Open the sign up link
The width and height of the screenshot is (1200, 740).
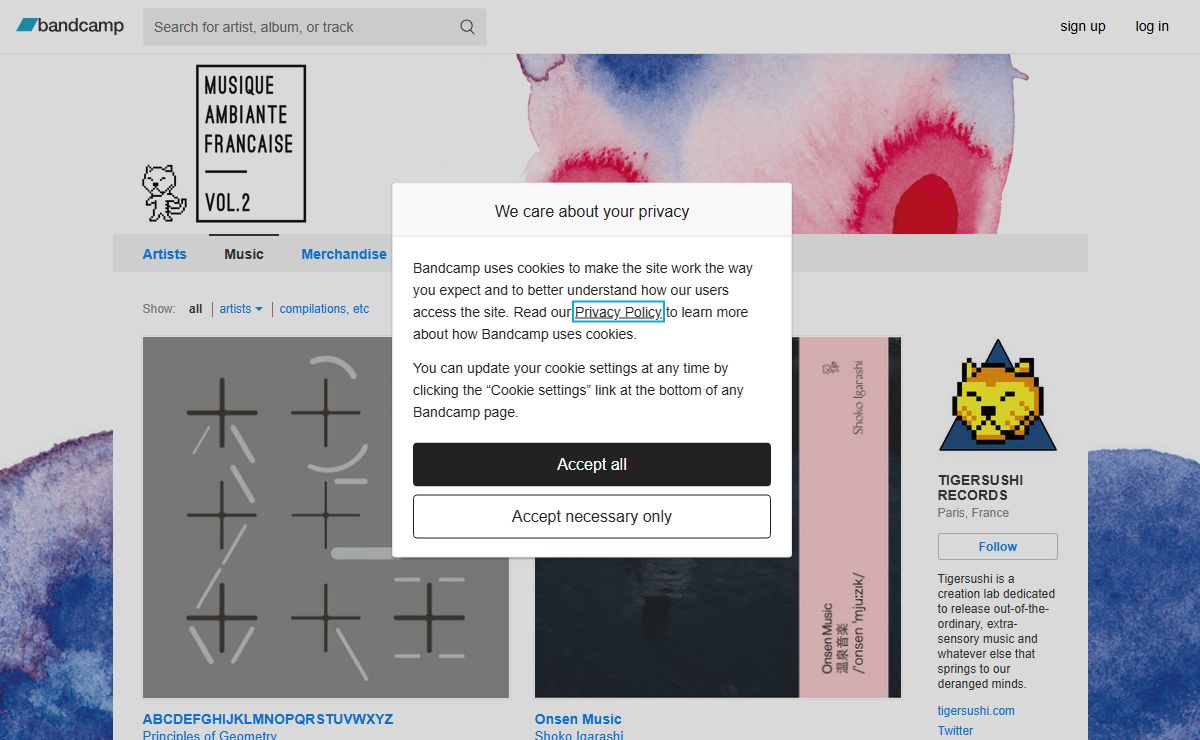click(x=1083, y=26)
